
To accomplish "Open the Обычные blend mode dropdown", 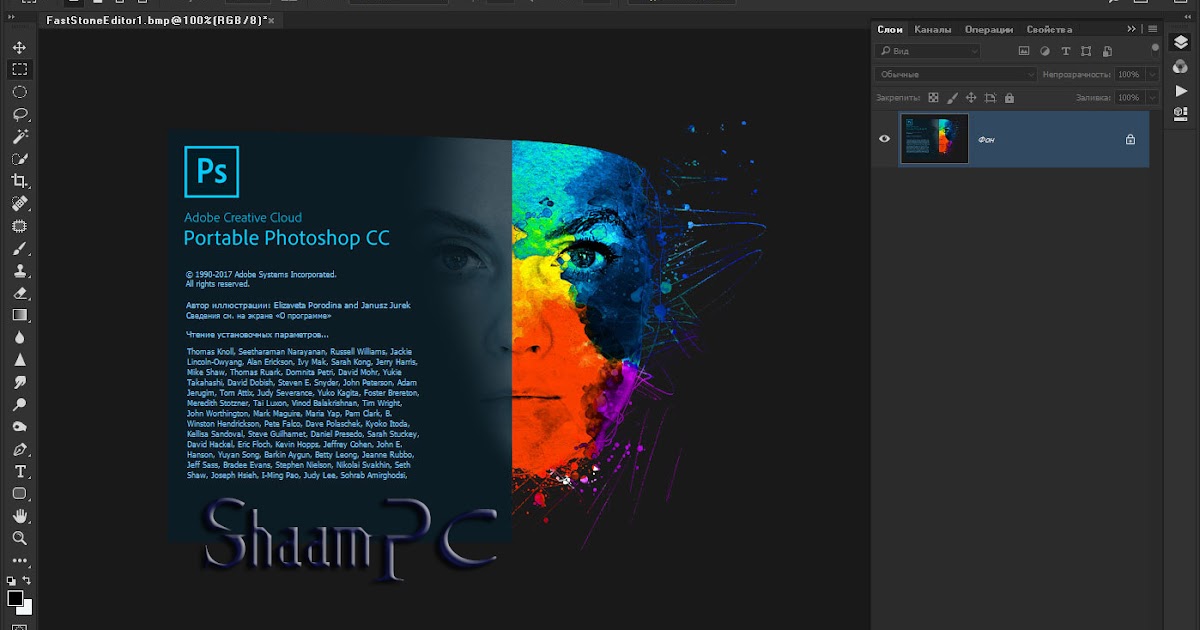I will [x=957, y=74].
